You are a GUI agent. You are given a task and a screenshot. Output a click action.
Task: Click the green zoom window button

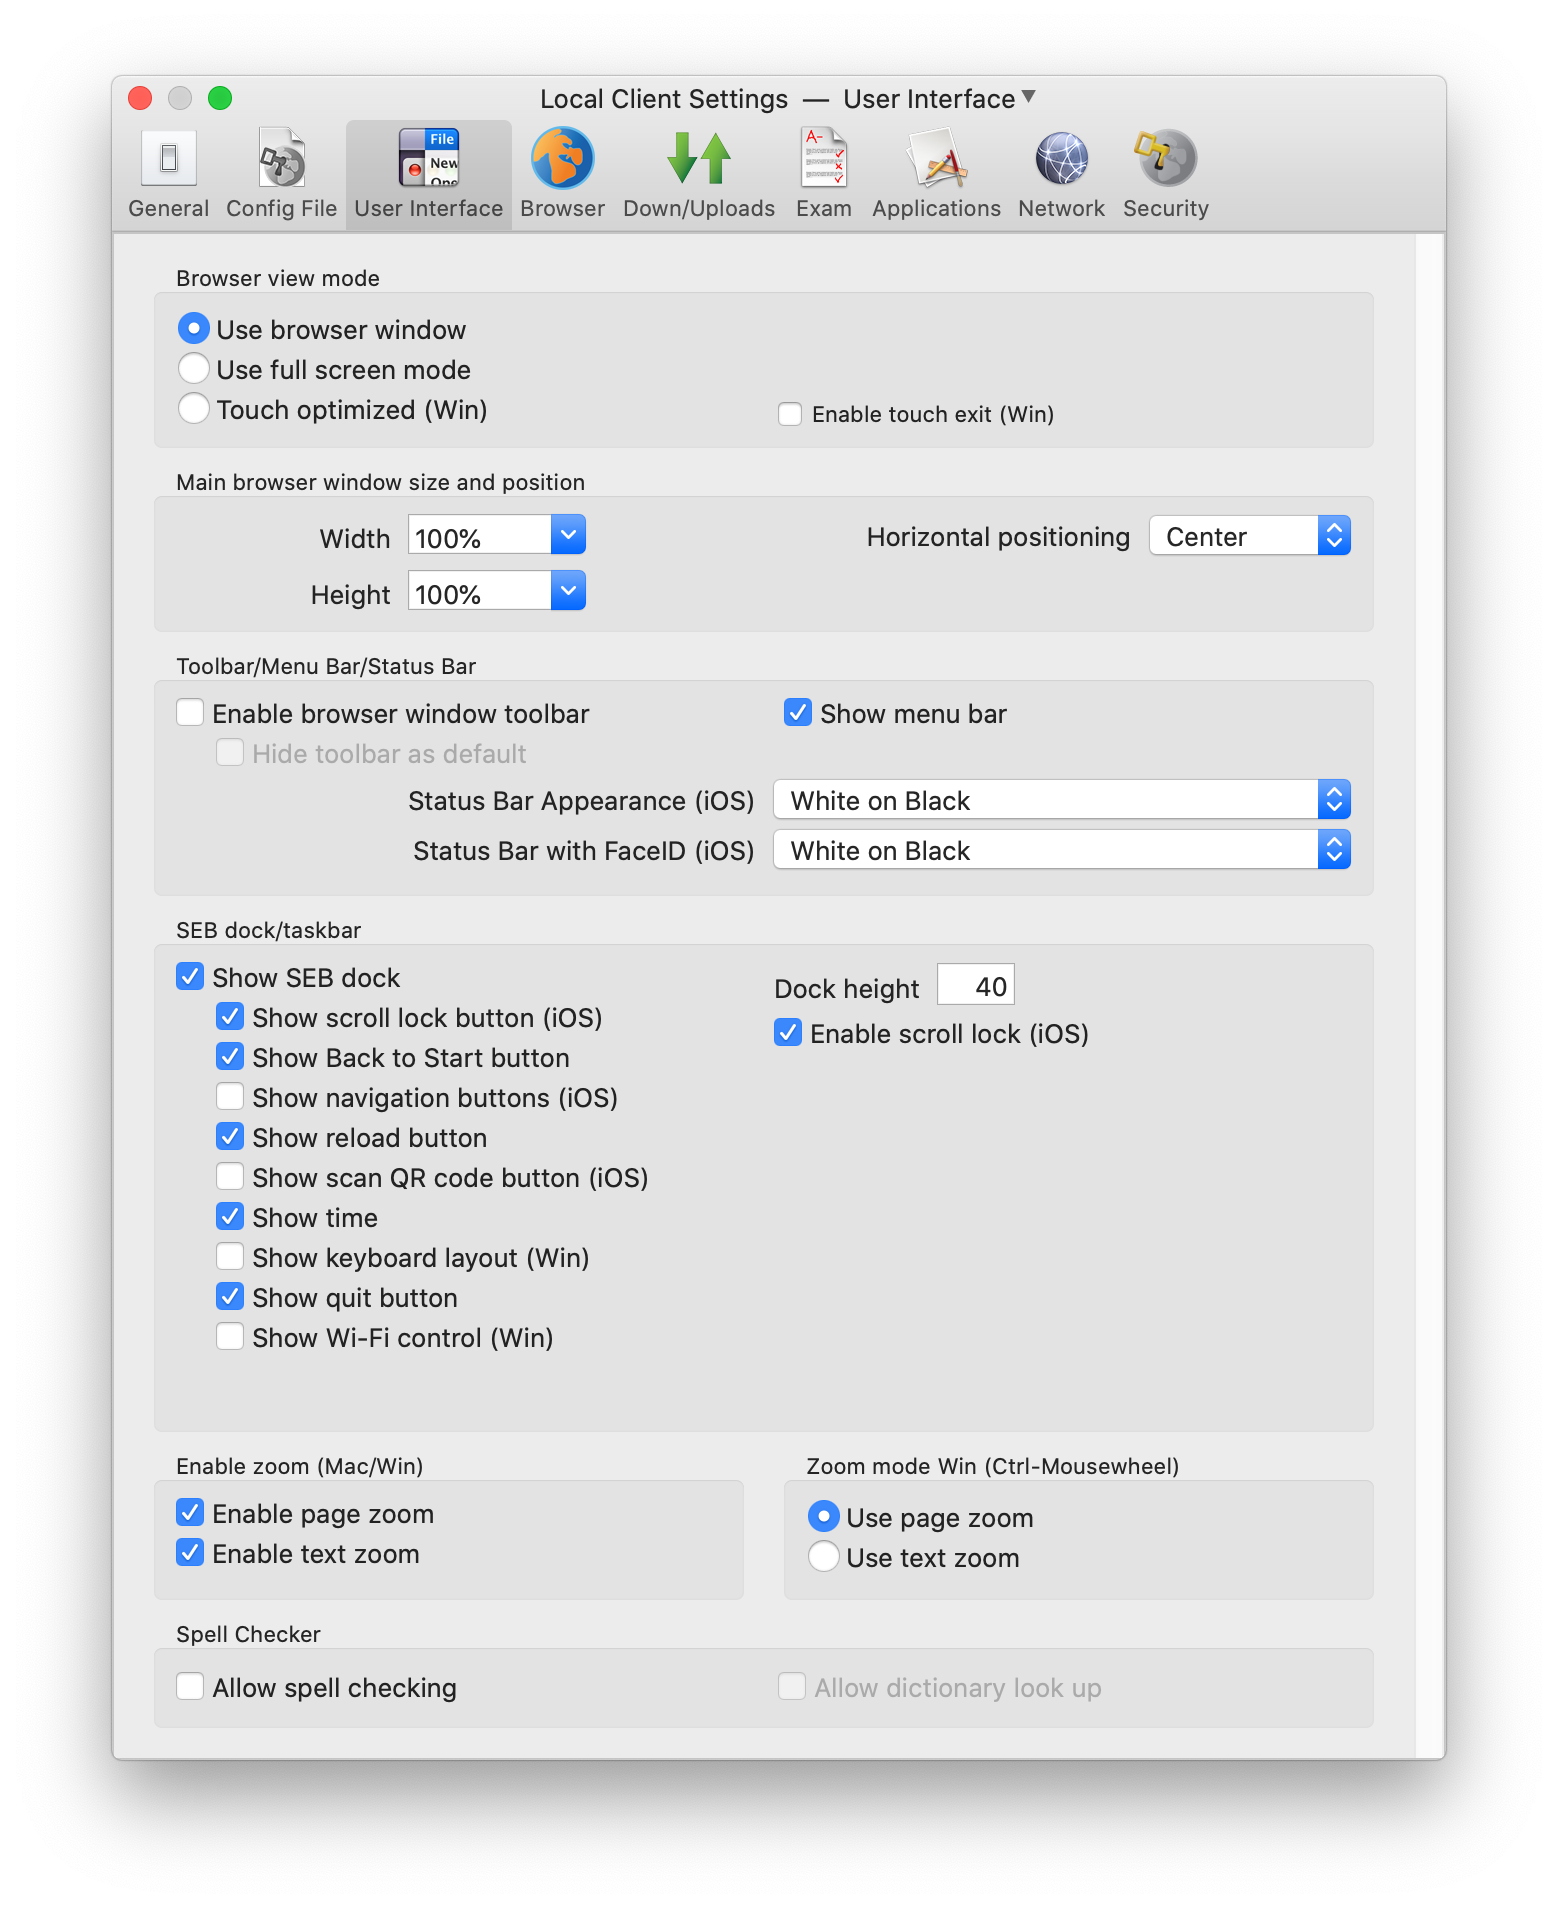[220, 98]
